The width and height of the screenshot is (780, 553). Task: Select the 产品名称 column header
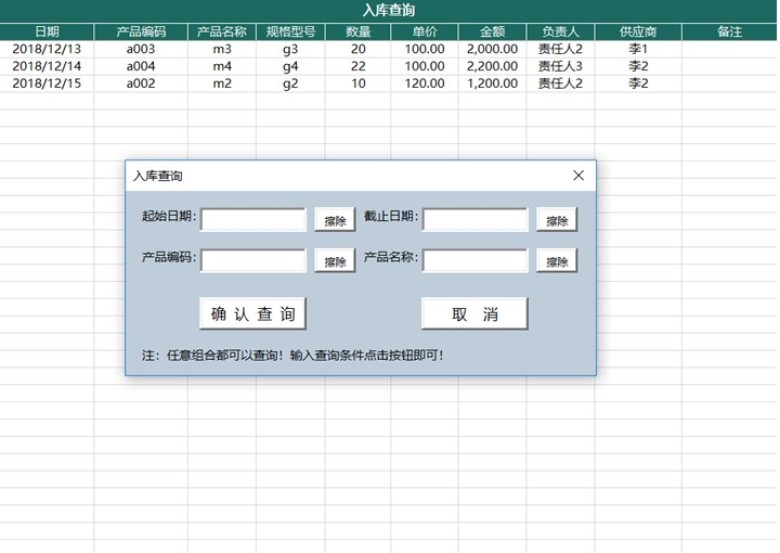tap(222, 32)
